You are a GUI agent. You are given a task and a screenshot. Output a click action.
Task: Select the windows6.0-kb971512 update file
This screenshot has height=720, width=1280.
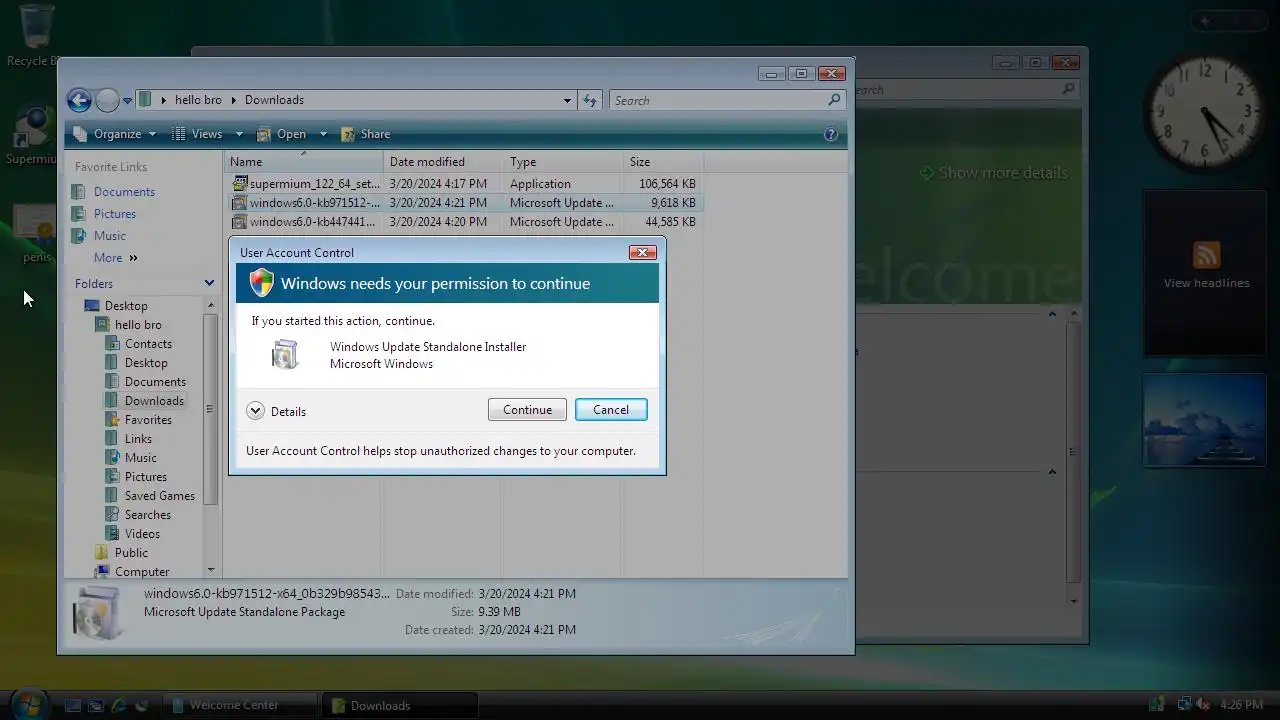tap(464, 203)
